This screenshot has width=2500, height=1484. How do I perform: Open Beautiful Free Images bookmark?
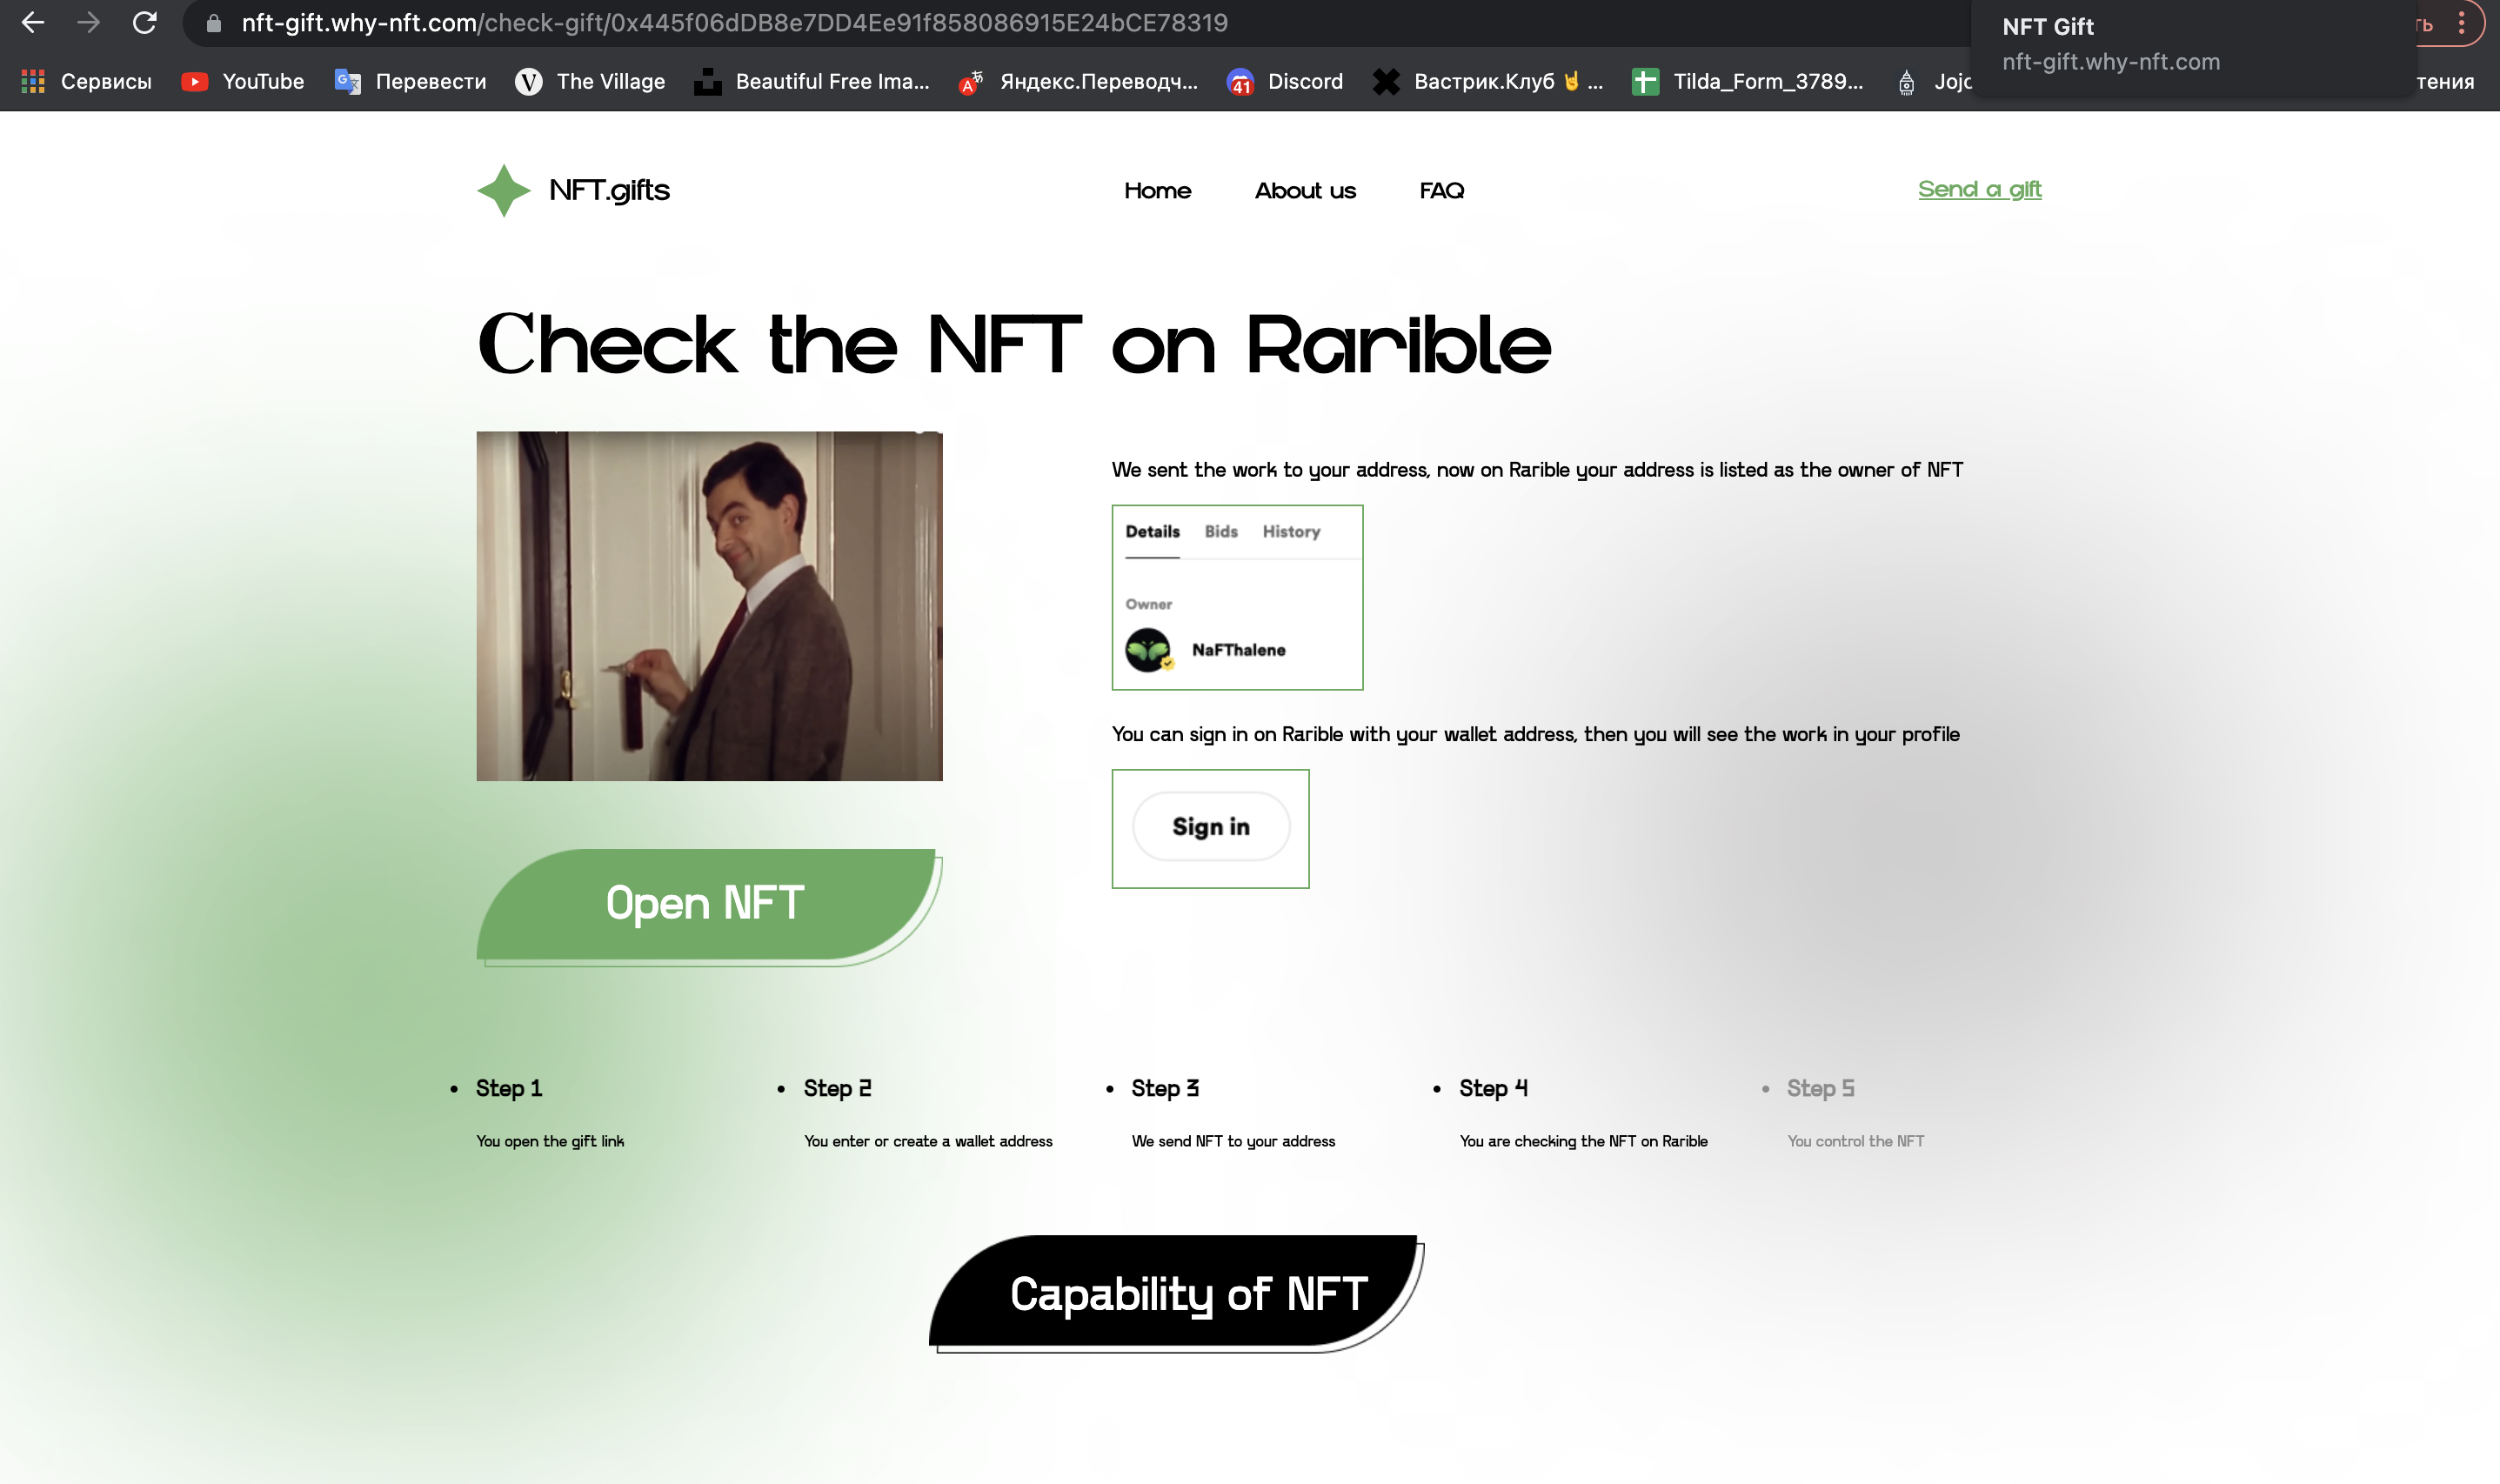pos(812,81)
